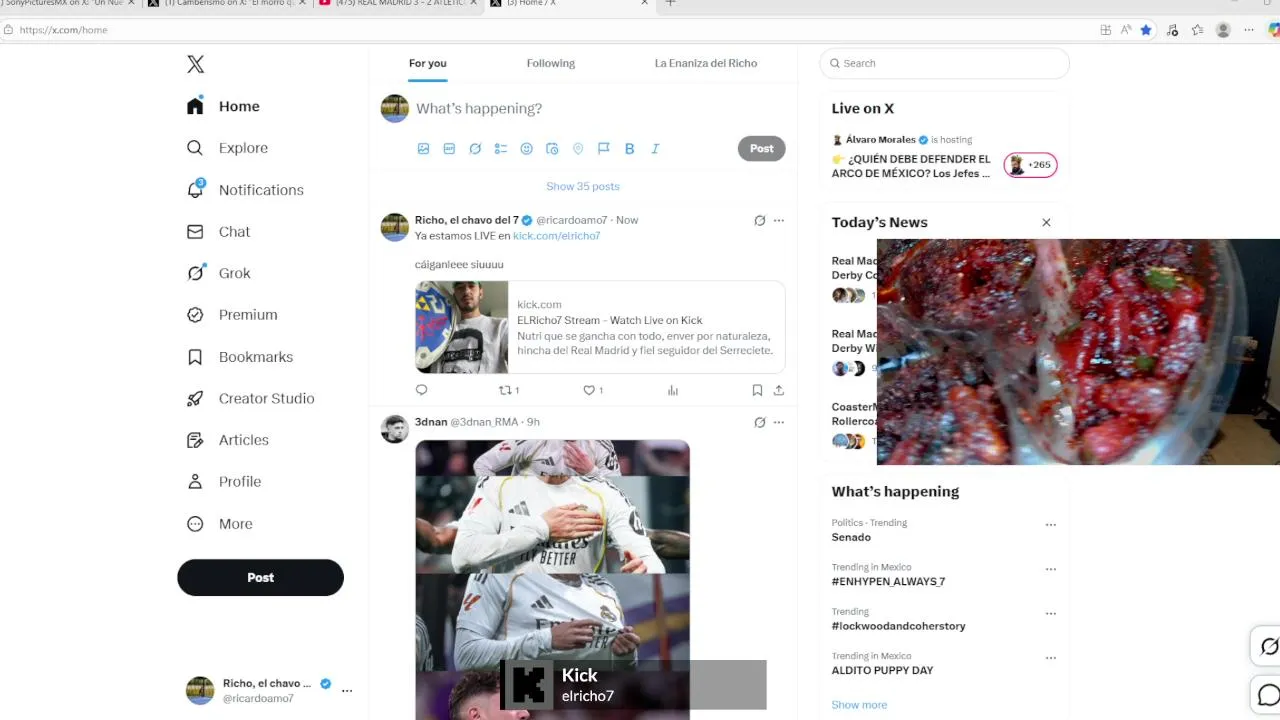Open the 3dnan post image
The height and width of the screenshot is (720, 1280).
tap(552, 579)
